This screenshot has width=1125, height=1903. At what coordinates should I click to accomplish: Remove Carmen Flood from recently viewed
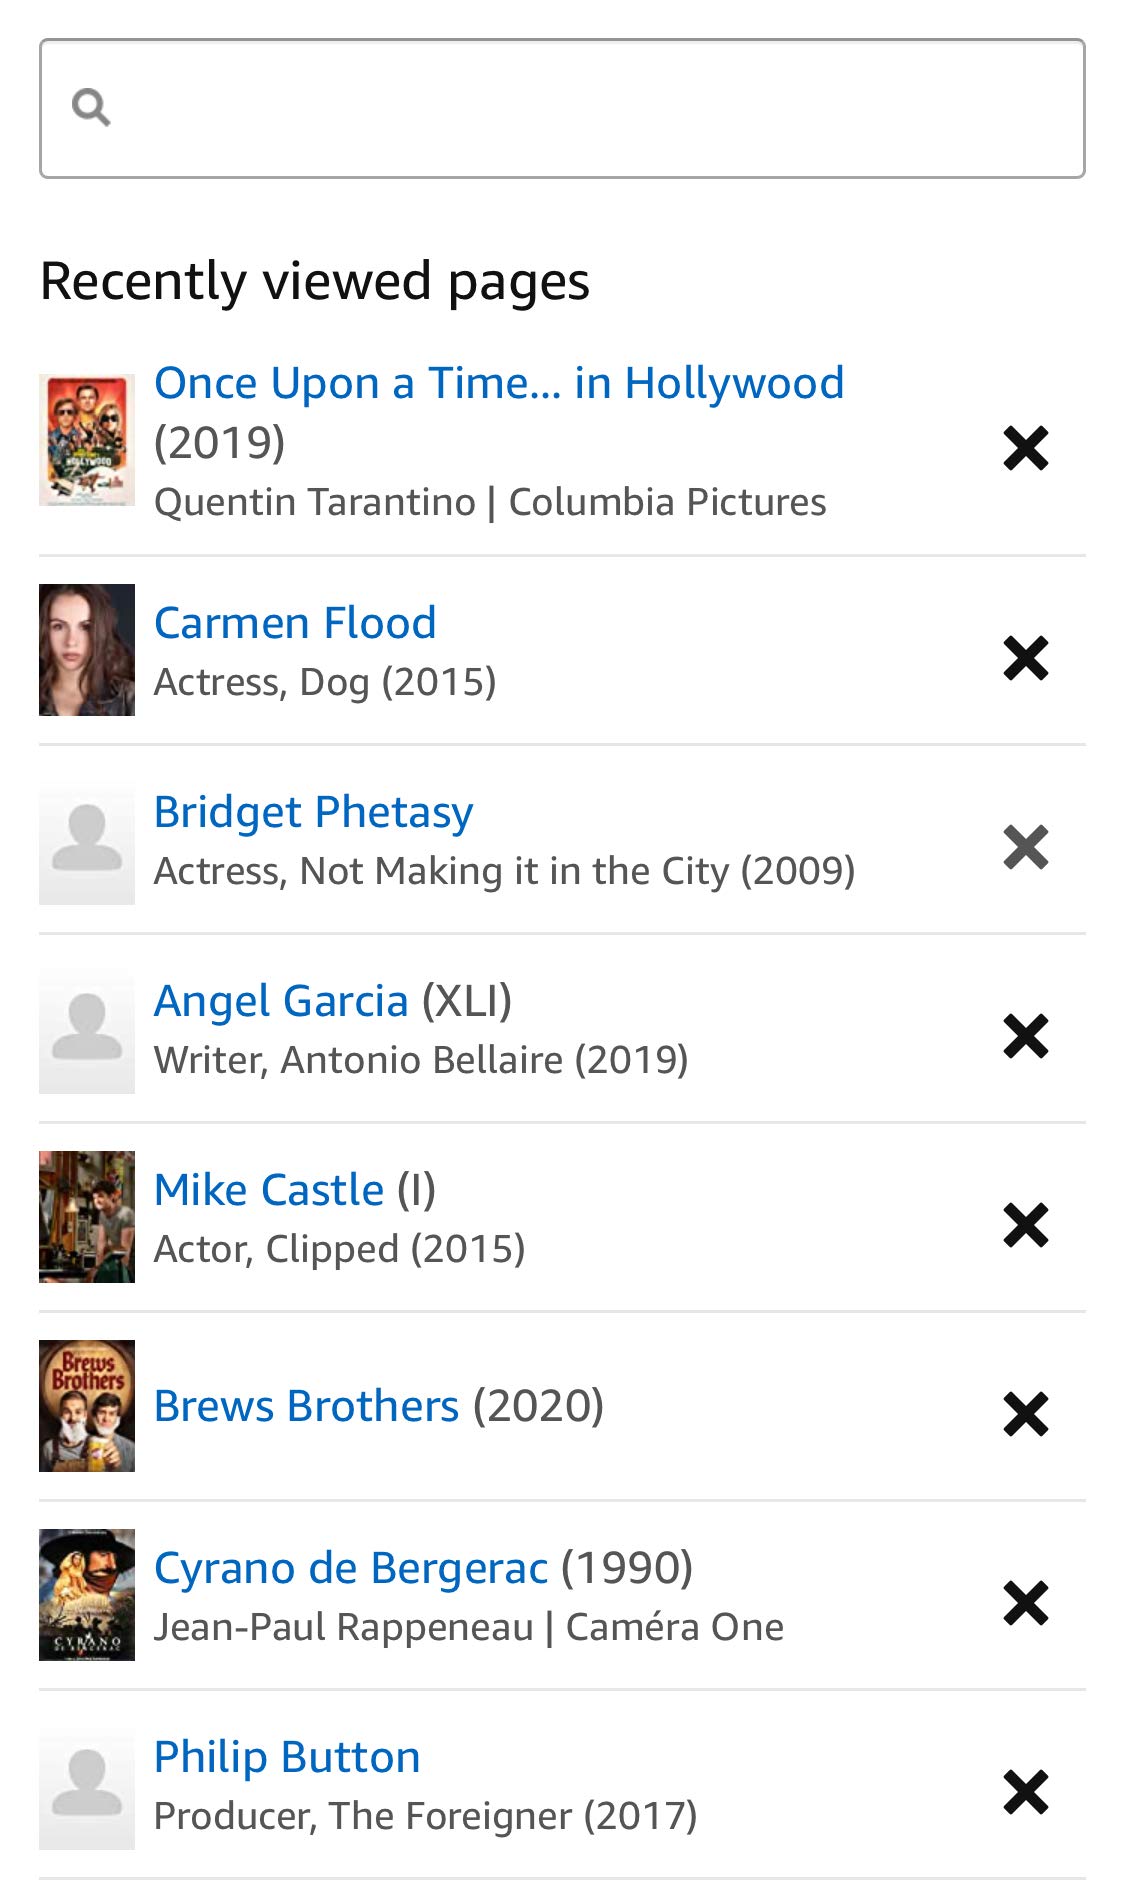1025,658
